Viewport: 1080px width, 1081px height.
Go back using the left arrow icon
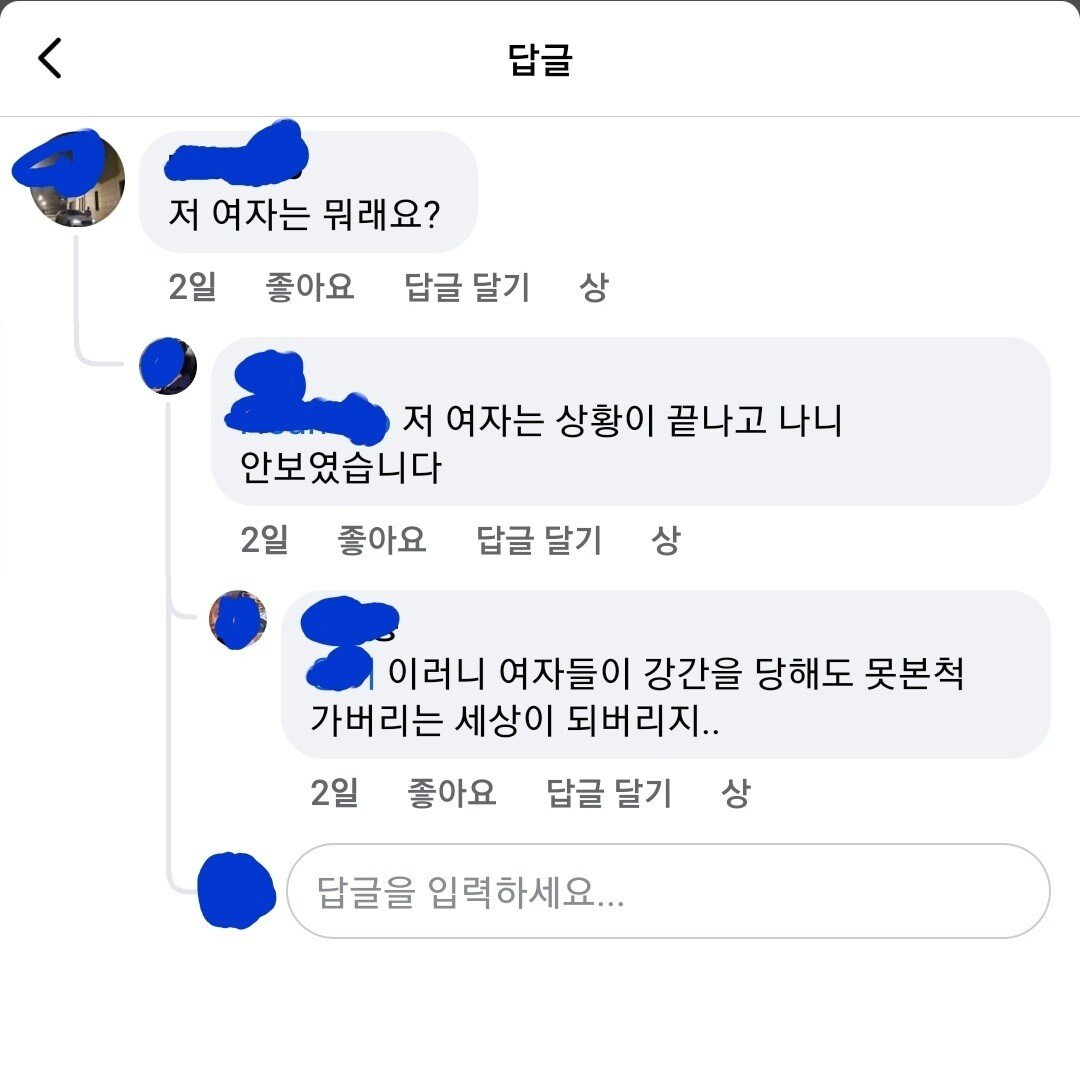[x=50, y=58]
